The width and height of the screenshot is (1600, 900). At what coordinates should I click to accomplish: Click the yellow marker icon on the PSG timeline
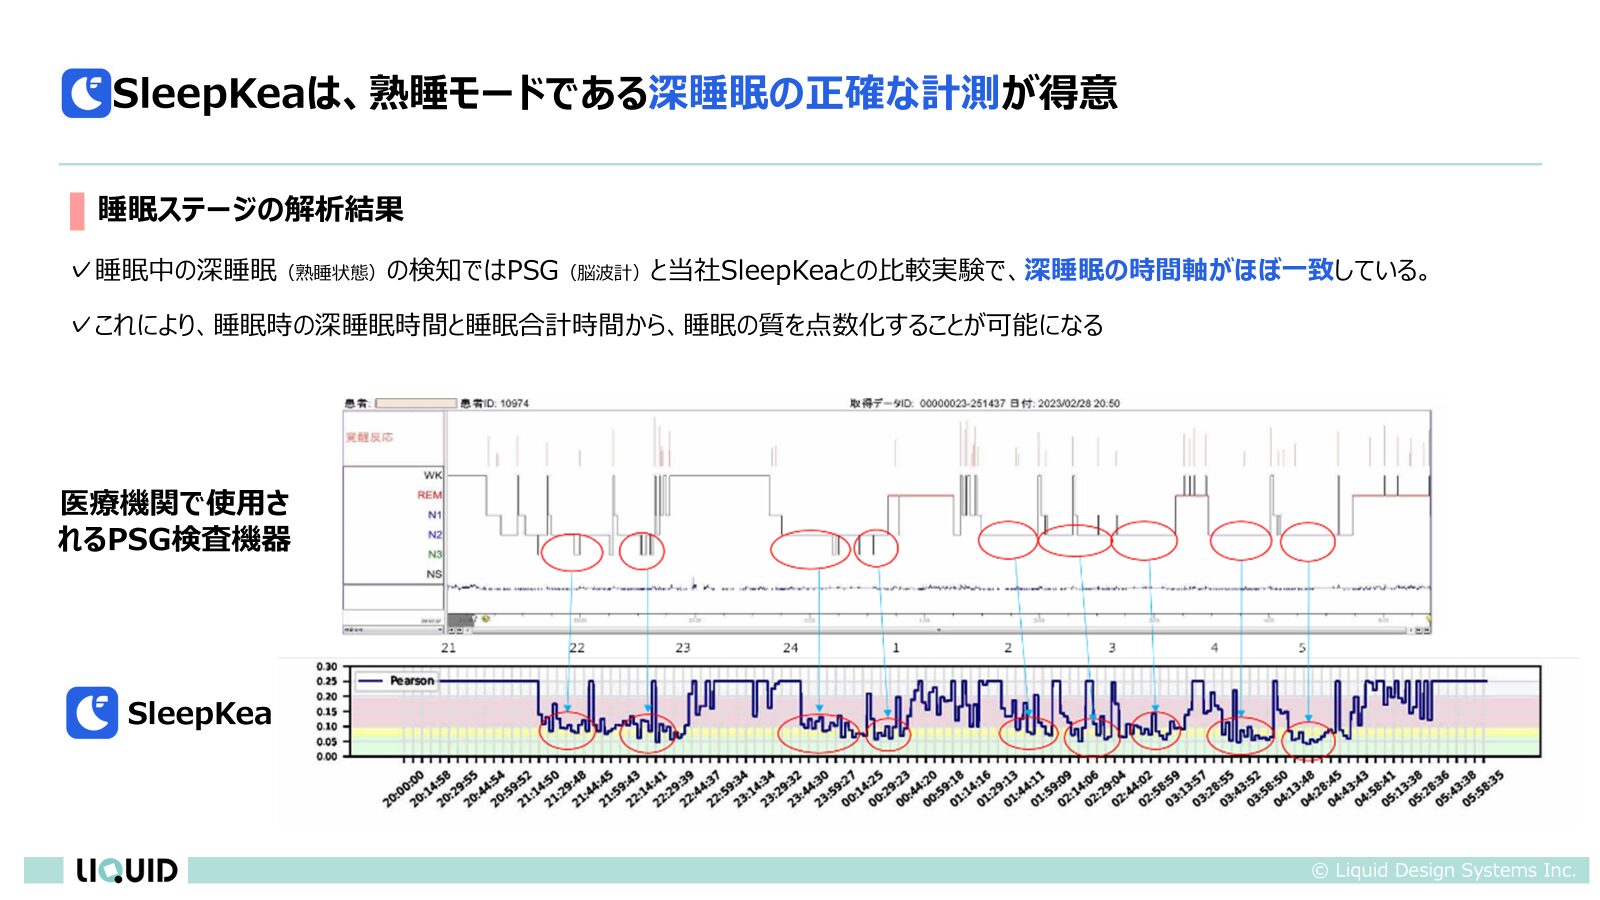coord(485,619)
